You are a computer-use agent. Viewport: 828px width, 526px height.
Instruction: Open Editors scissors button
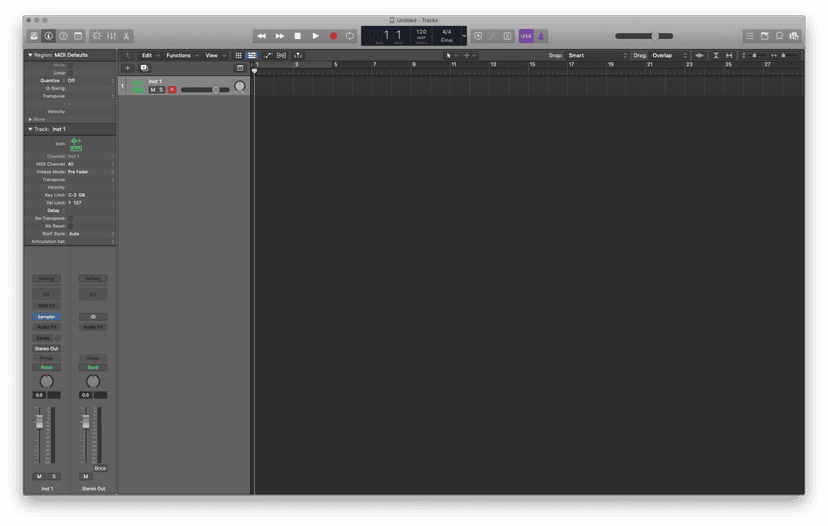[126, 36]
